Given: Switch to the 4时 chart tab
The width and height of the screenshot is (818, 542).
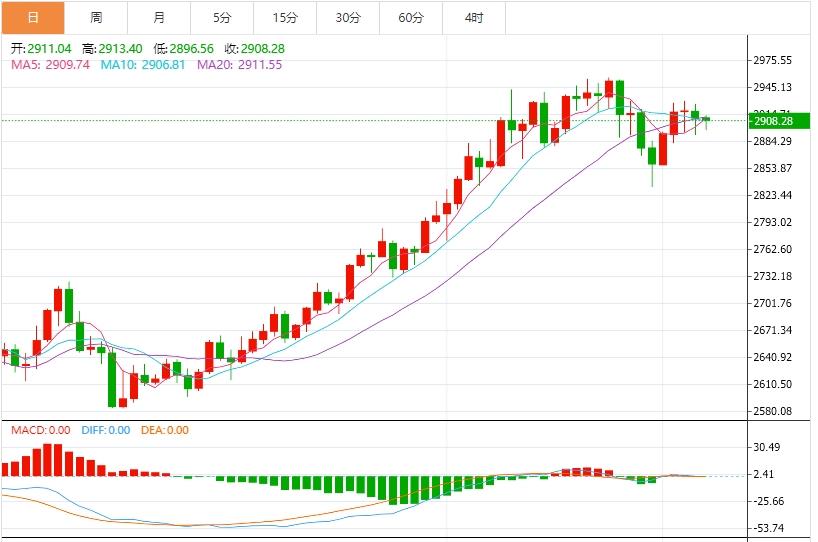Looking at the screenshot, I should 474,17.
